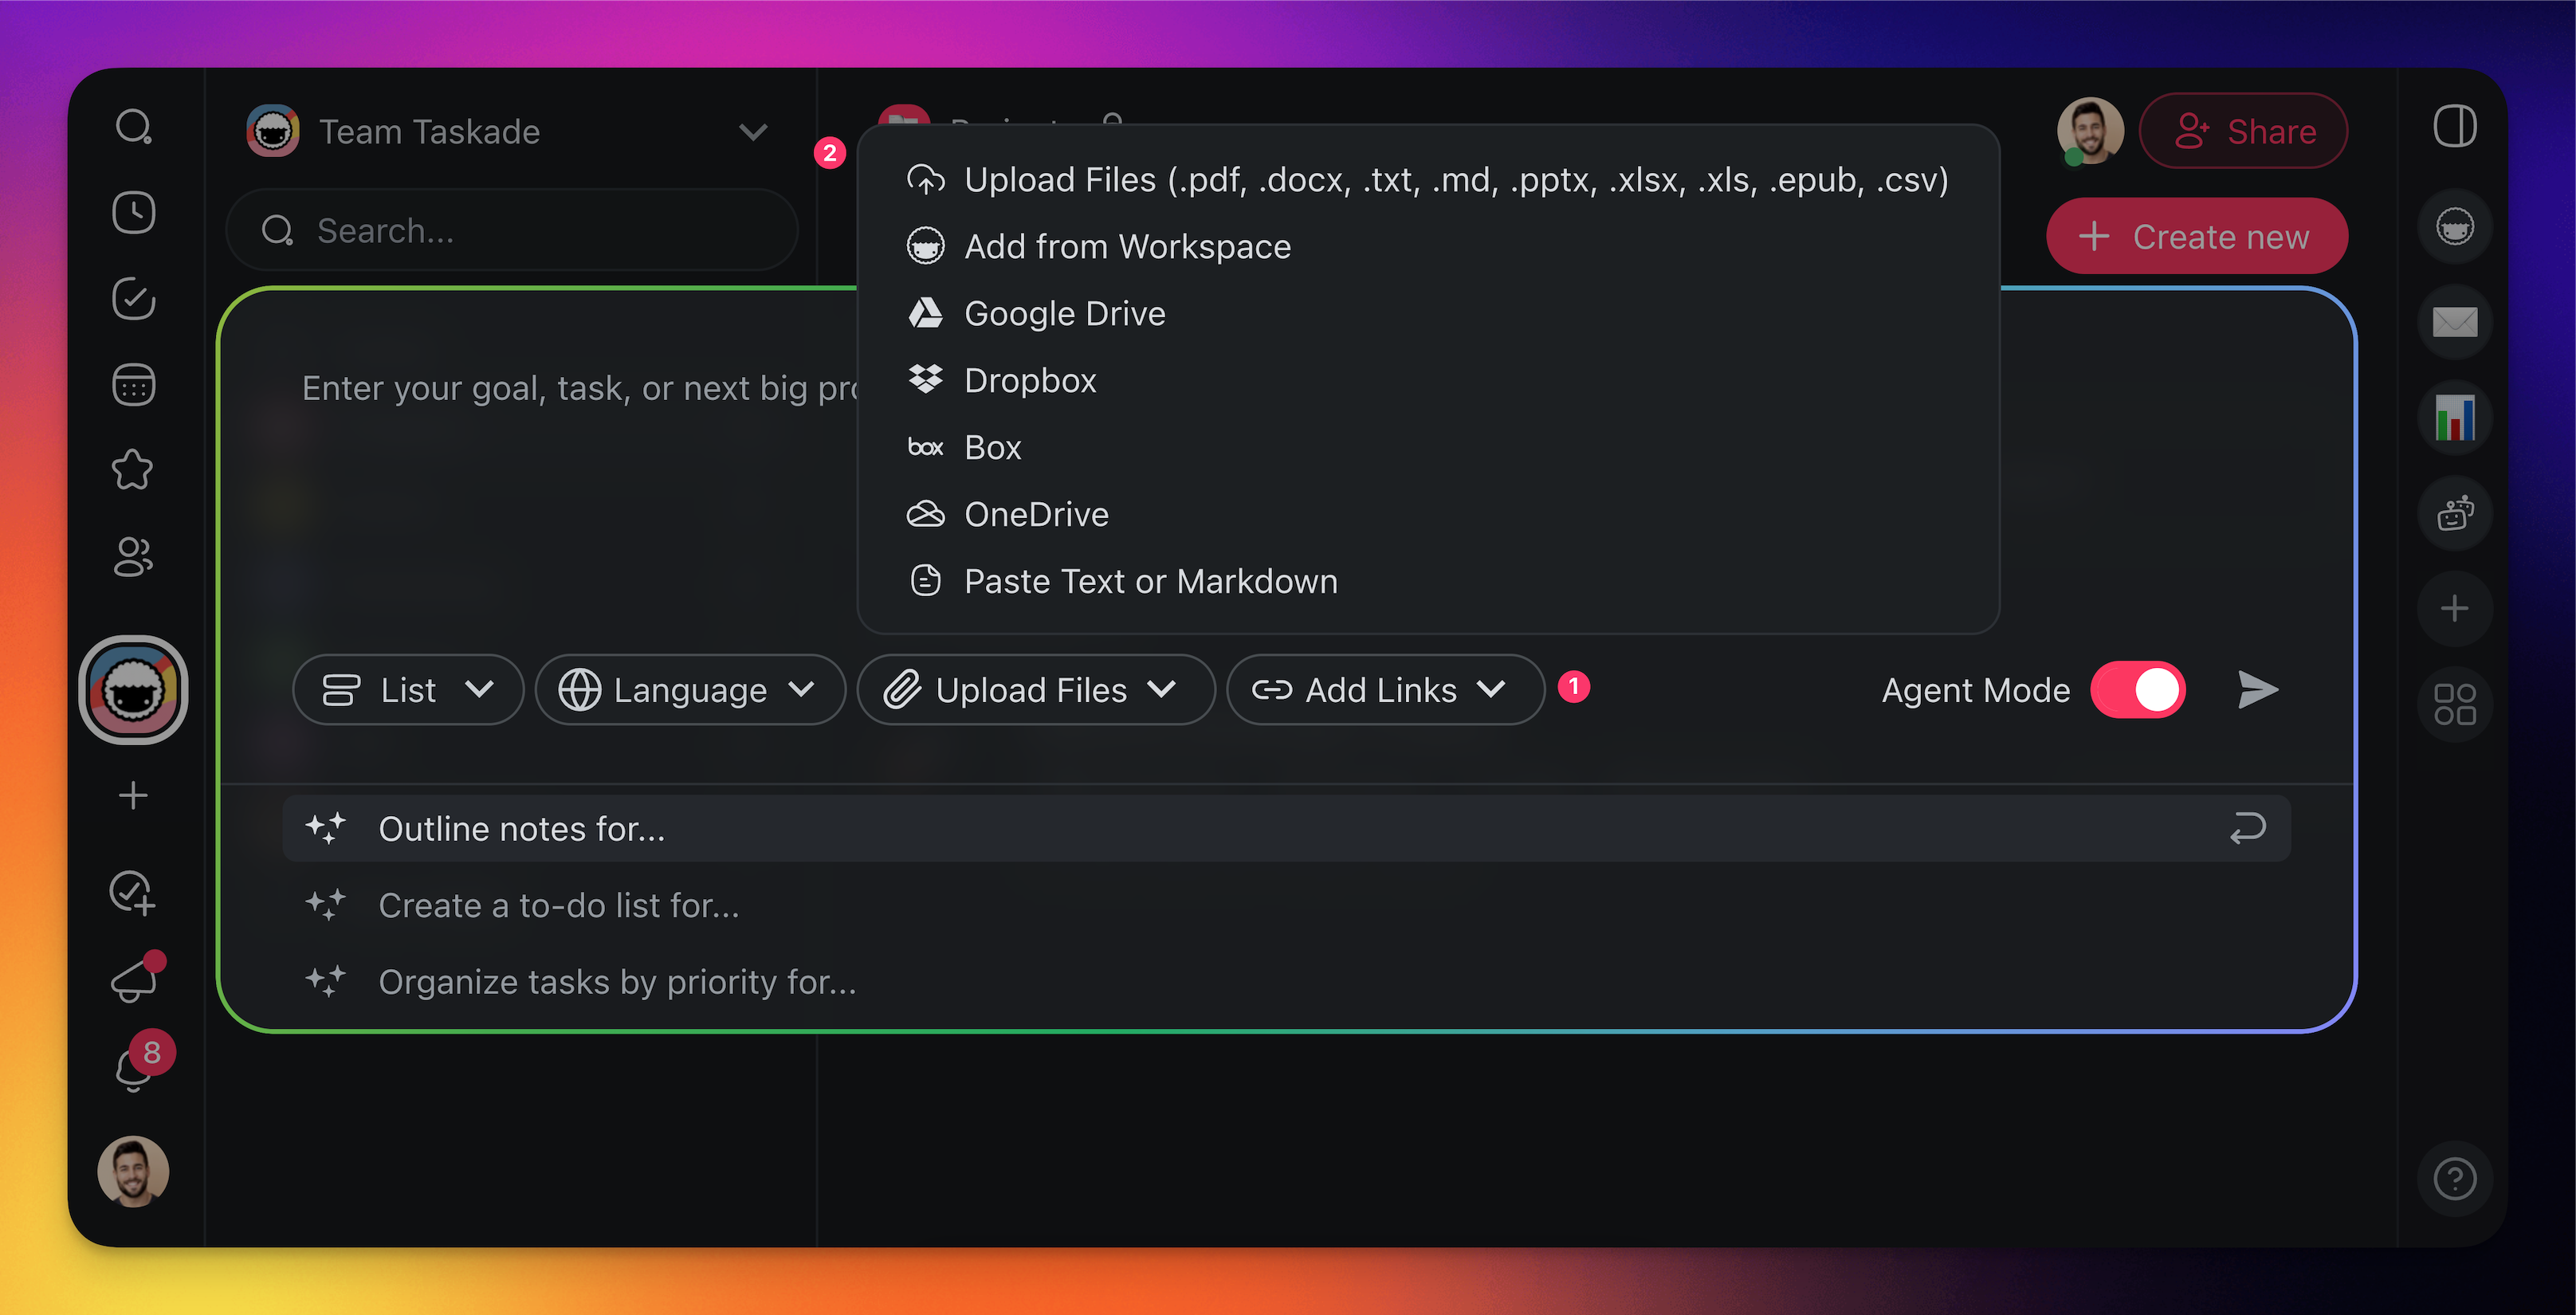Click the Share button

[x=2243, y=132]
